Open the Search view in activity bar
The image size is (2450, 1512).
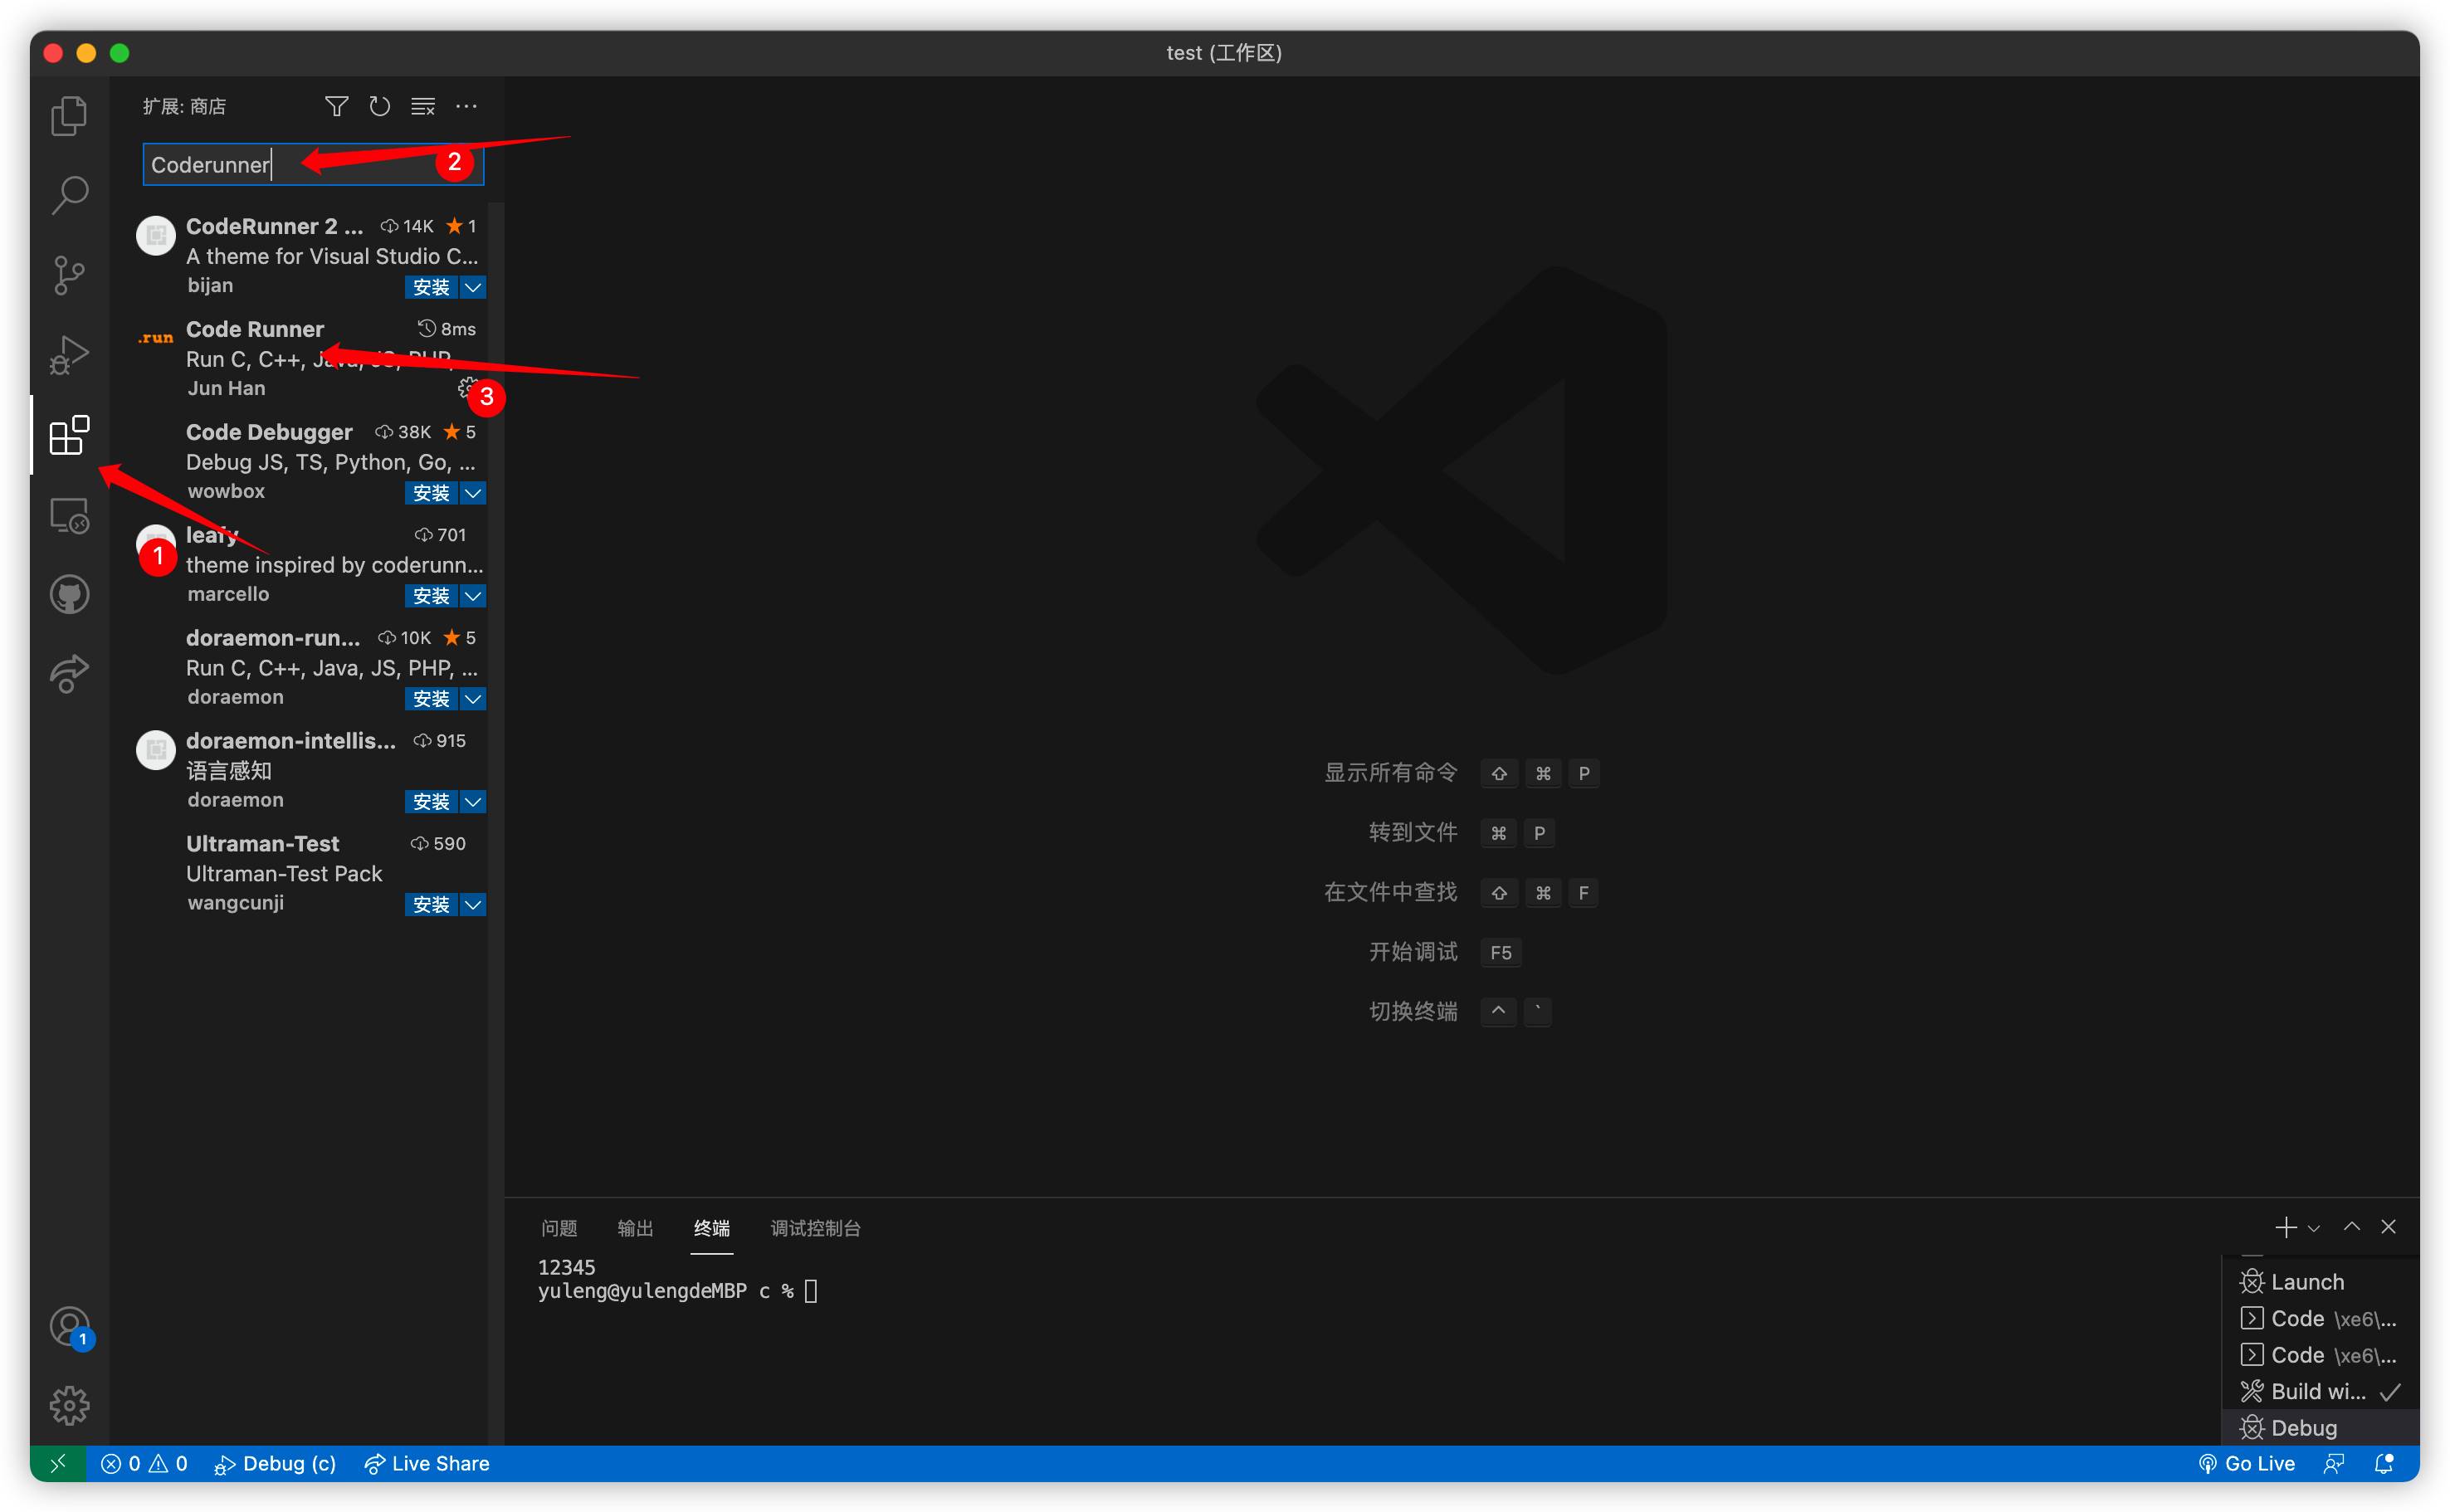click(x=69, y=195)
